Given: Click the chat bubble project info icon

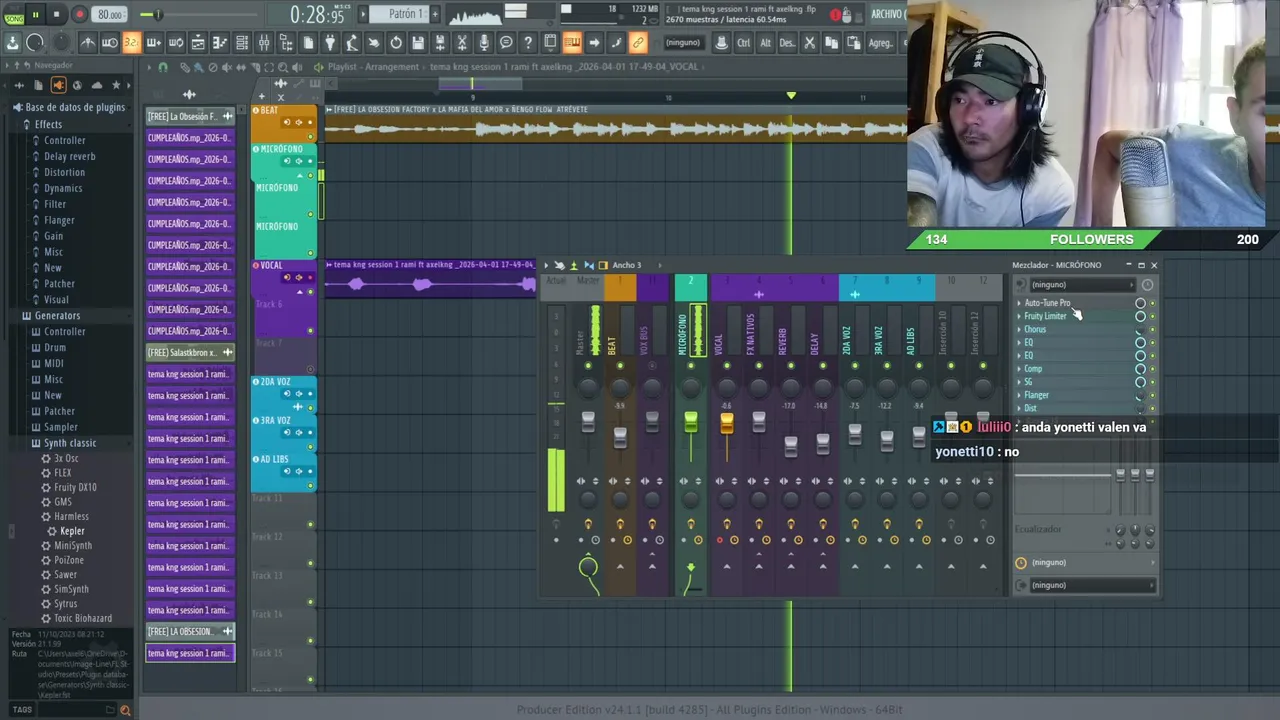Looking at the screenshot, I should click(x=506, y=42).
